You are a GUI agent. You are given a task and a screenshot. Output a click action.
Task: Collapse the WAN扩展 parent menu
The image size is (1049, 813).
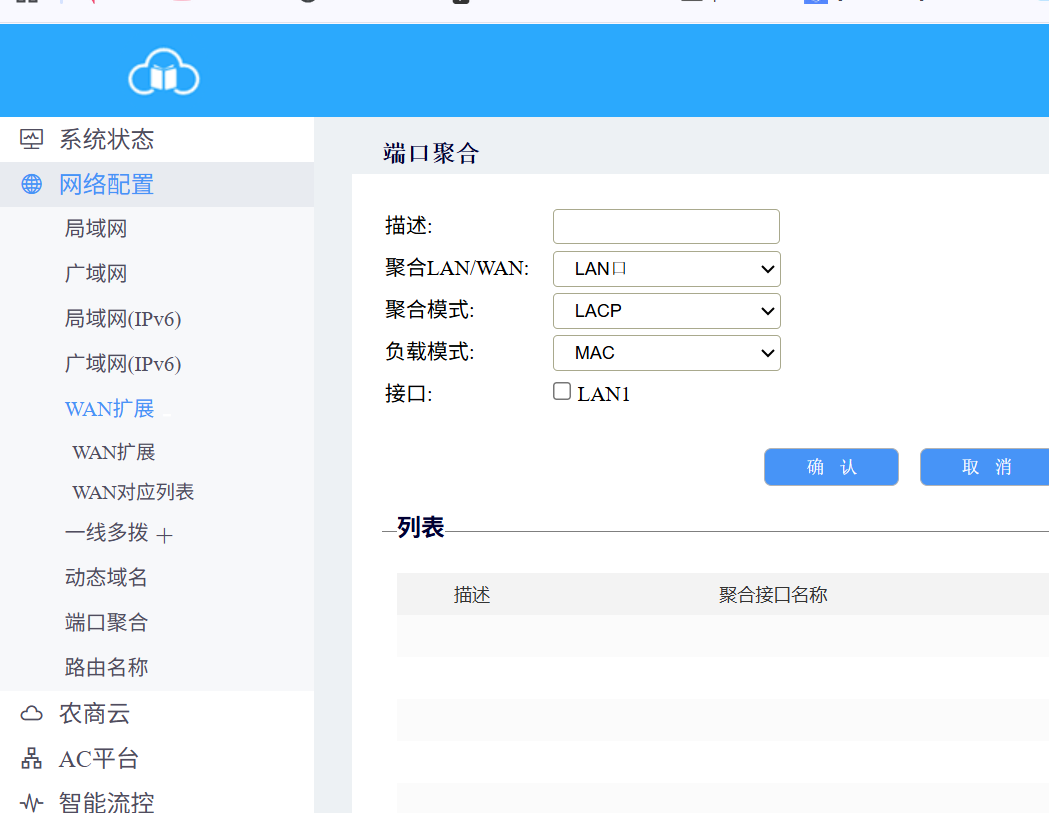point(110,409)
